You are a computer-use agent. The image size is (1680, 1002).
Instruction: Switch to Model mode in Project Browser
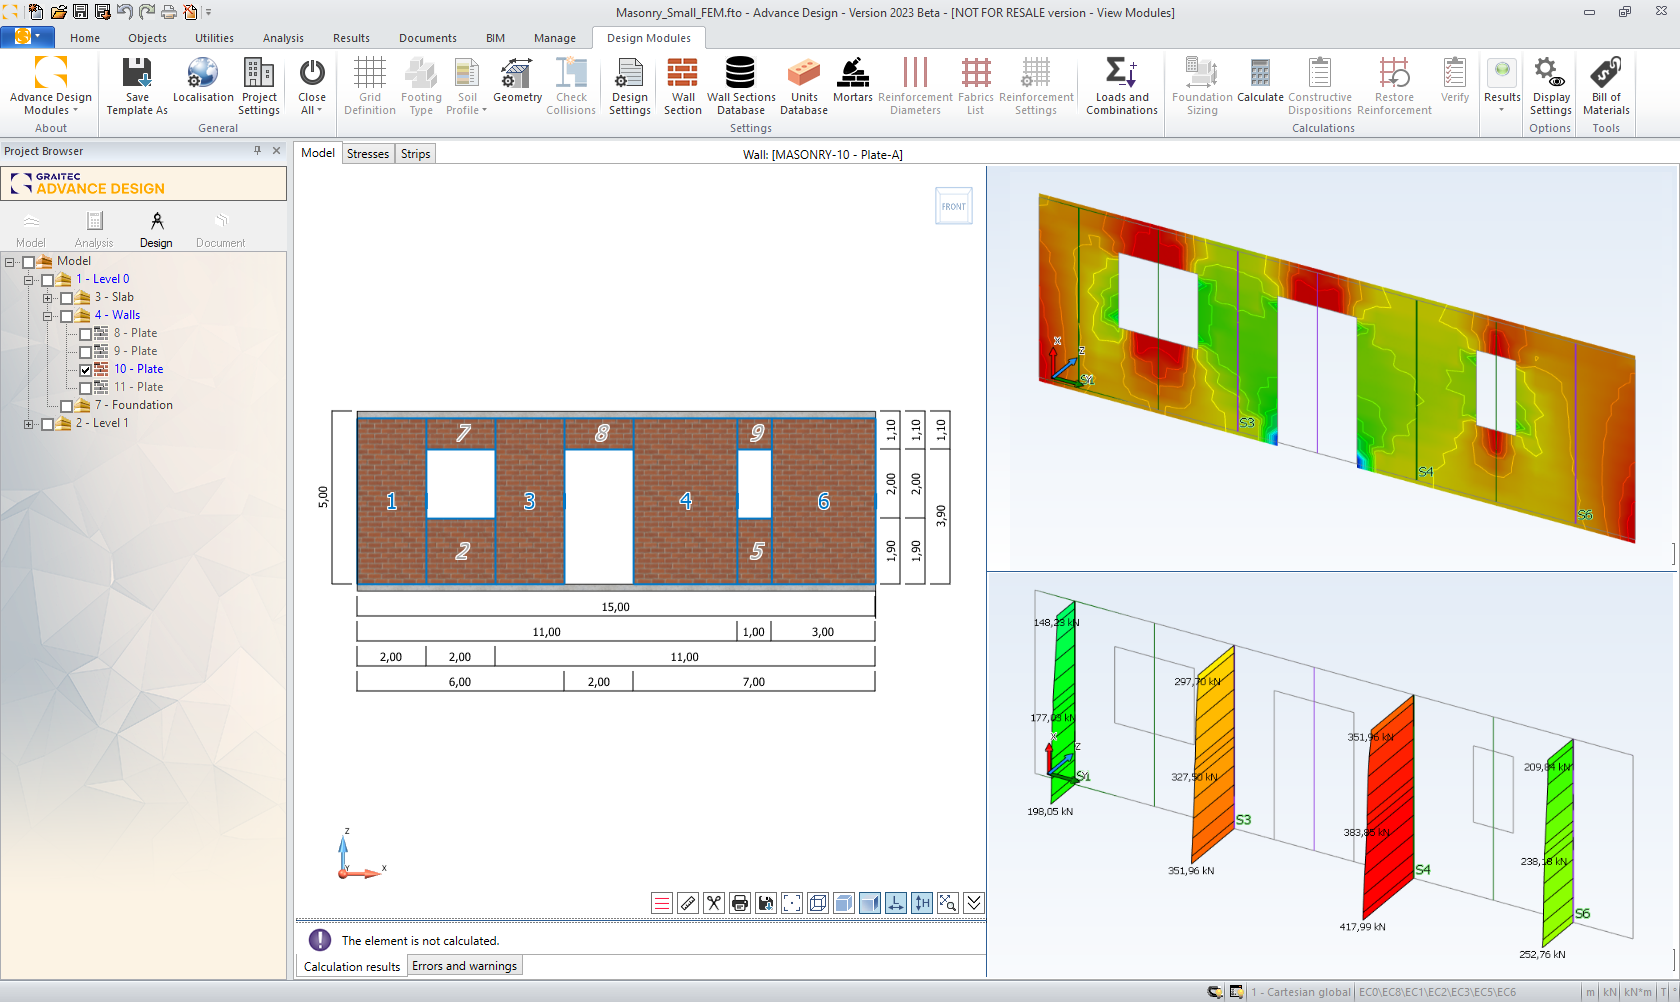pyautogui.click(x=31, y=230)
